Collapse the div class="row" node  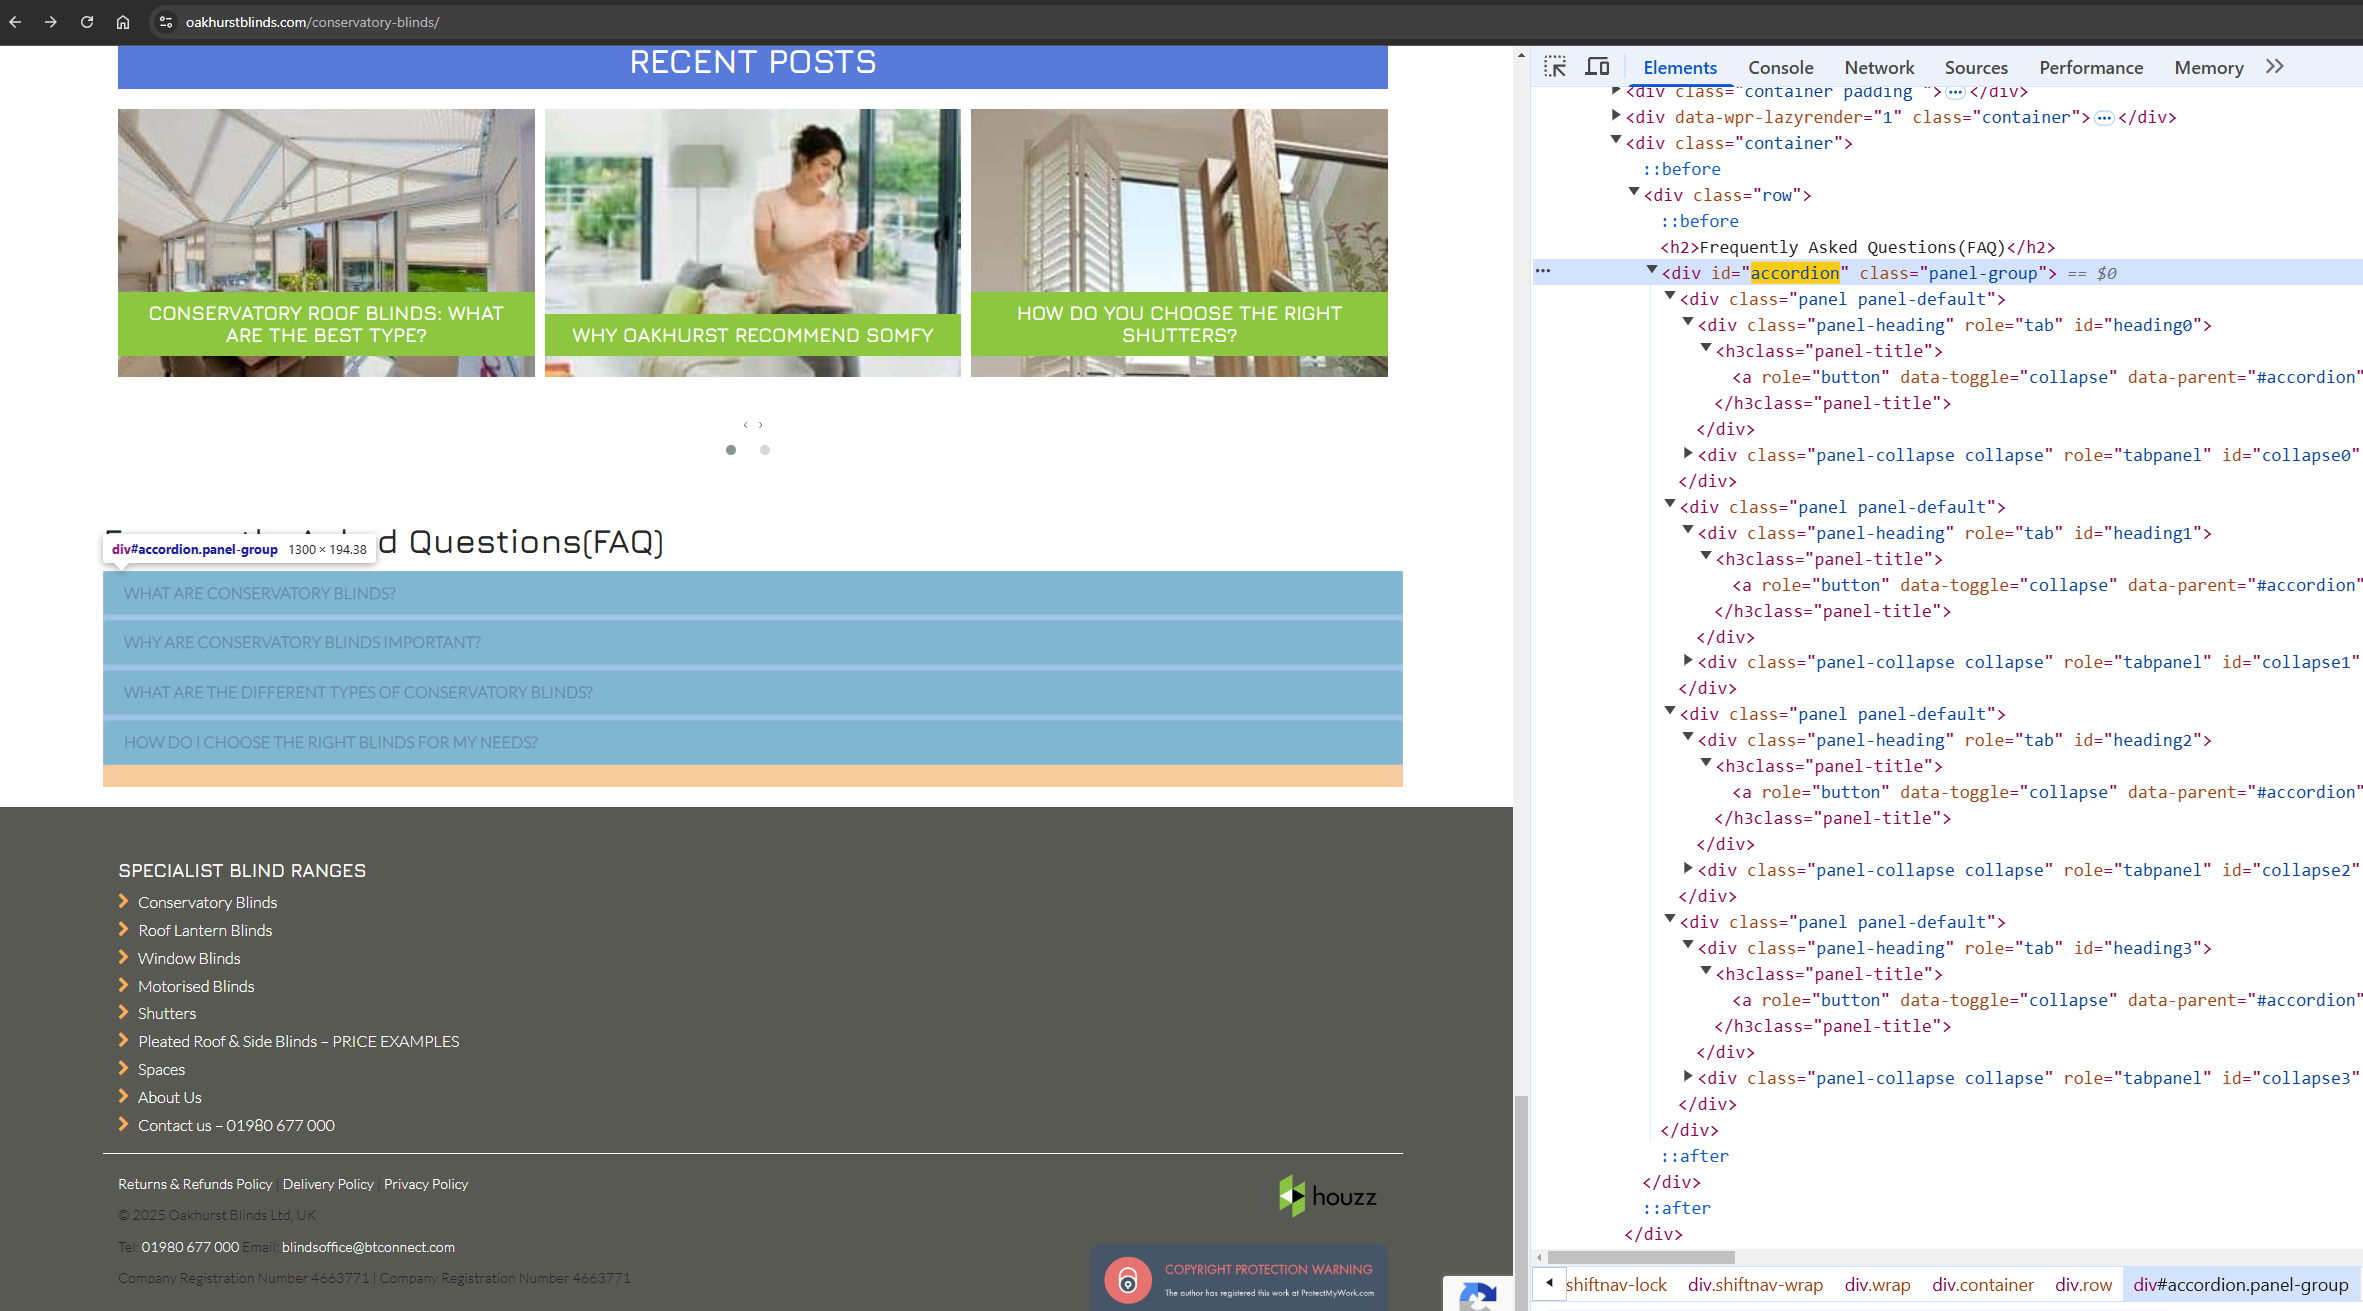[x=1634, y=192]
